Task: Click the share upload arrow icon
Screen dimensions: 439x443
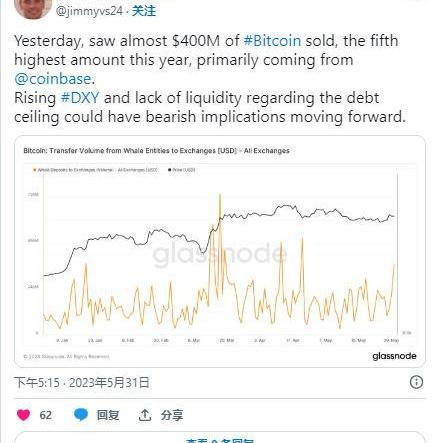Action: pos(145,415)
